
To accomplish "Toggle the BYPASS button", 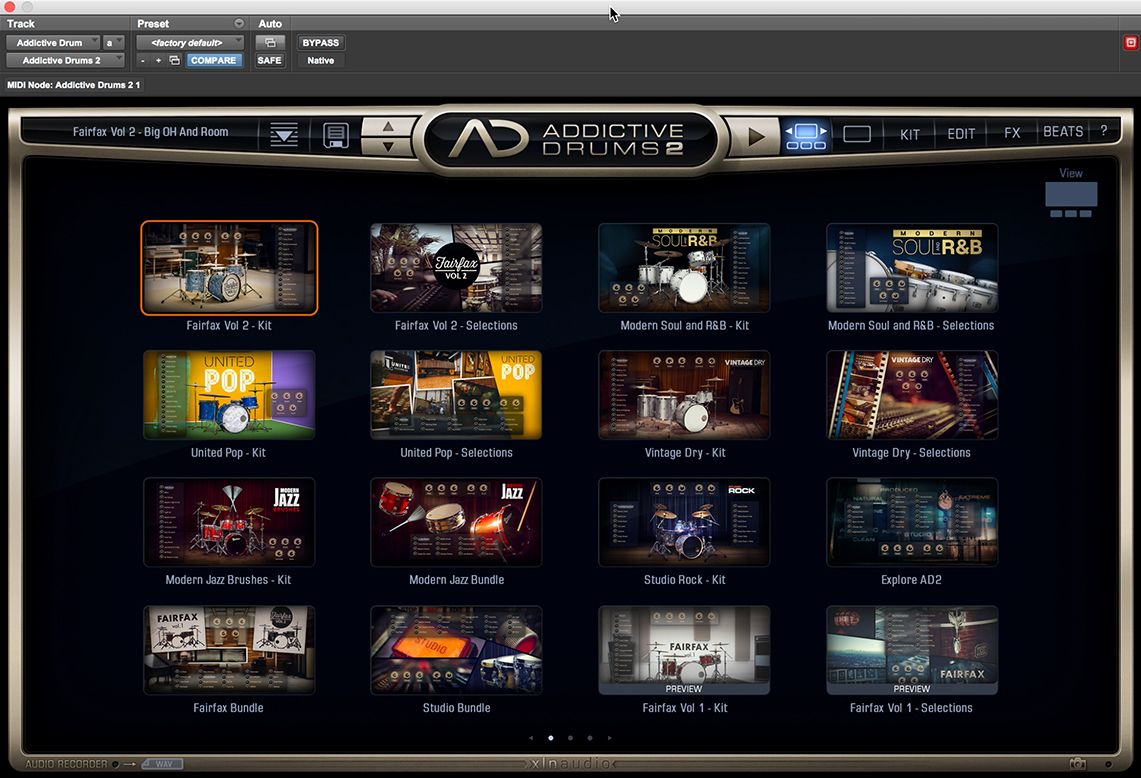I will pos(320,43).
